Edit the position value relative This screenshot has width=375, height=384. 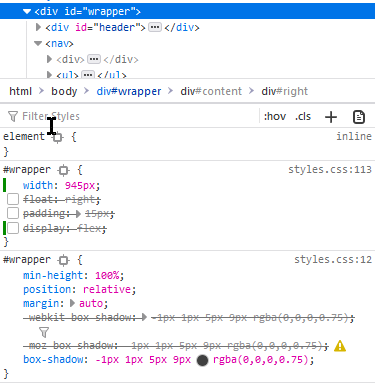tap(107, 289)
